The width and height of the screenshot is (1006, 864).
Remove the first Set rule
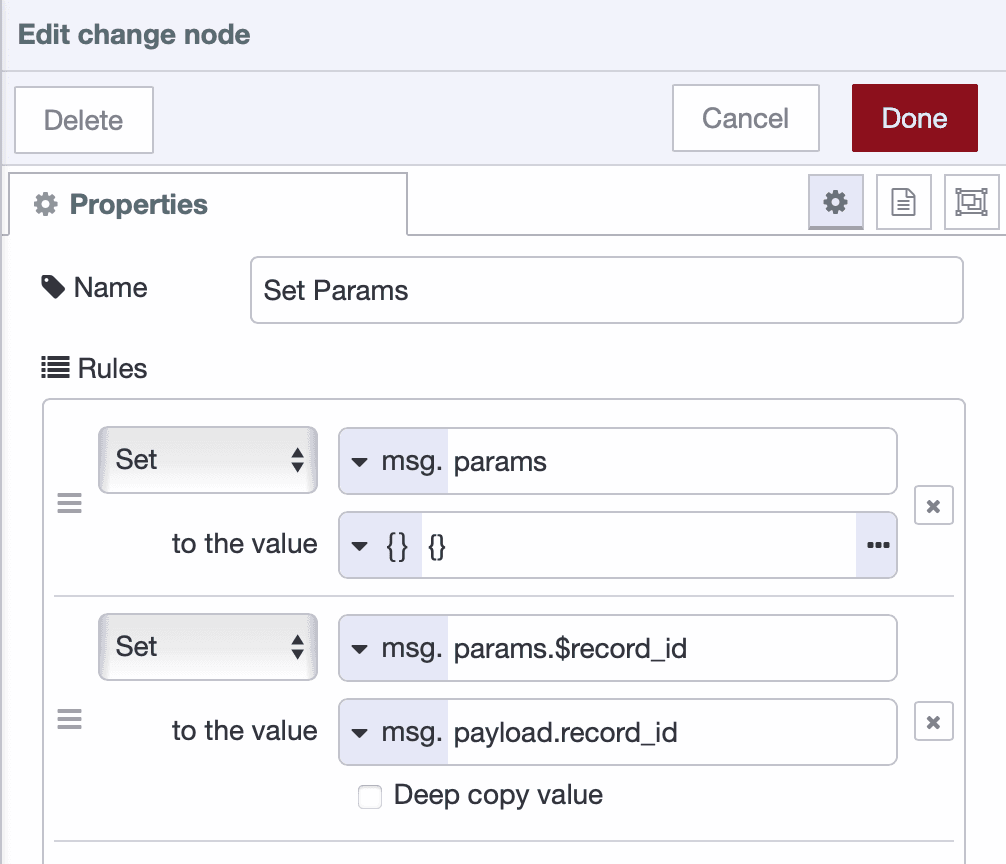point(933,506)
